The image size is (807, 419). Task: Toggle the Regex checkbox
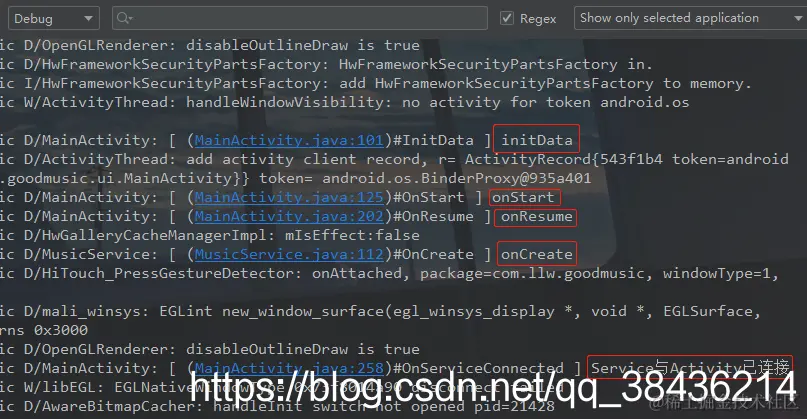click(x=507, y=19)
